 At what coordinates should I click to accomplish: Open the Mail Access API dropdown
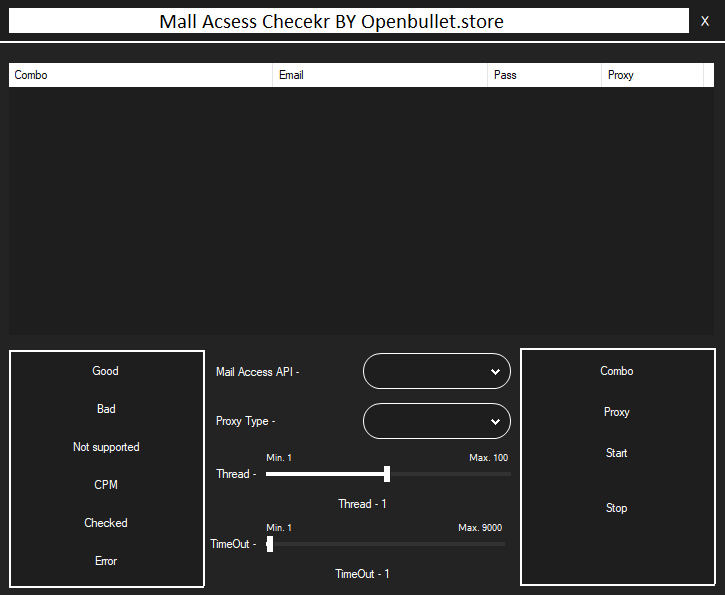(437, 371)
